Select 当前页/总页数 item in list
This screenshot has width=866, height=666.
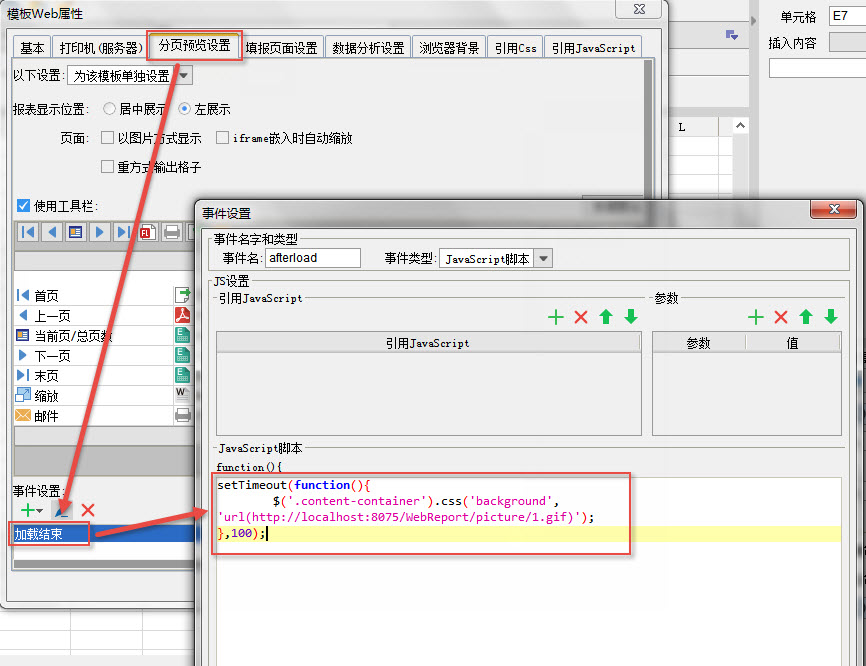tap(94, 335)
